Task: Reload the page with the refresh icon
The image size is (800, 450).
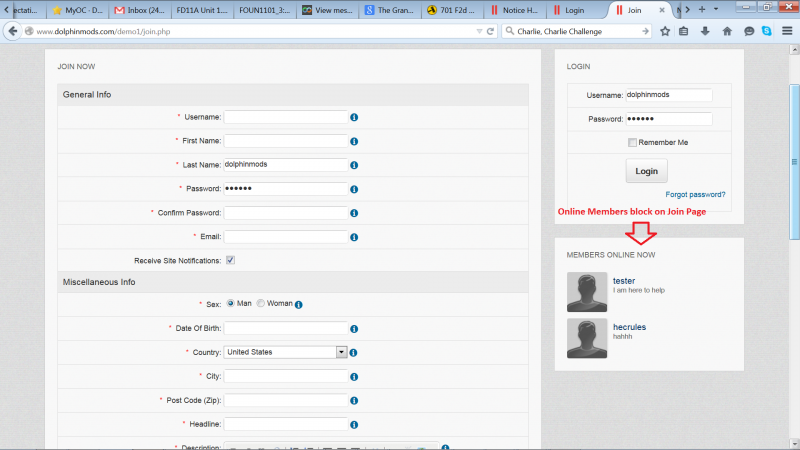Action: coord(490,31)
